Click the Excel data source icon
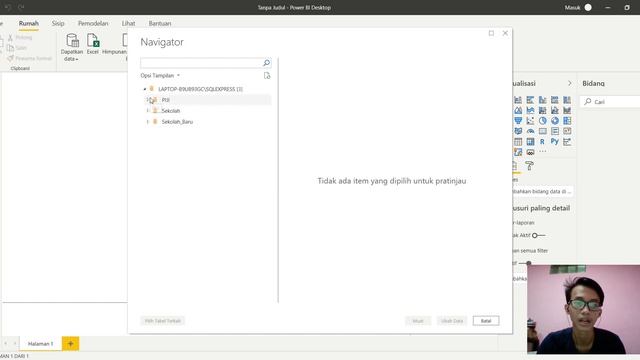The image size is (640, 360). coord(93,40)
